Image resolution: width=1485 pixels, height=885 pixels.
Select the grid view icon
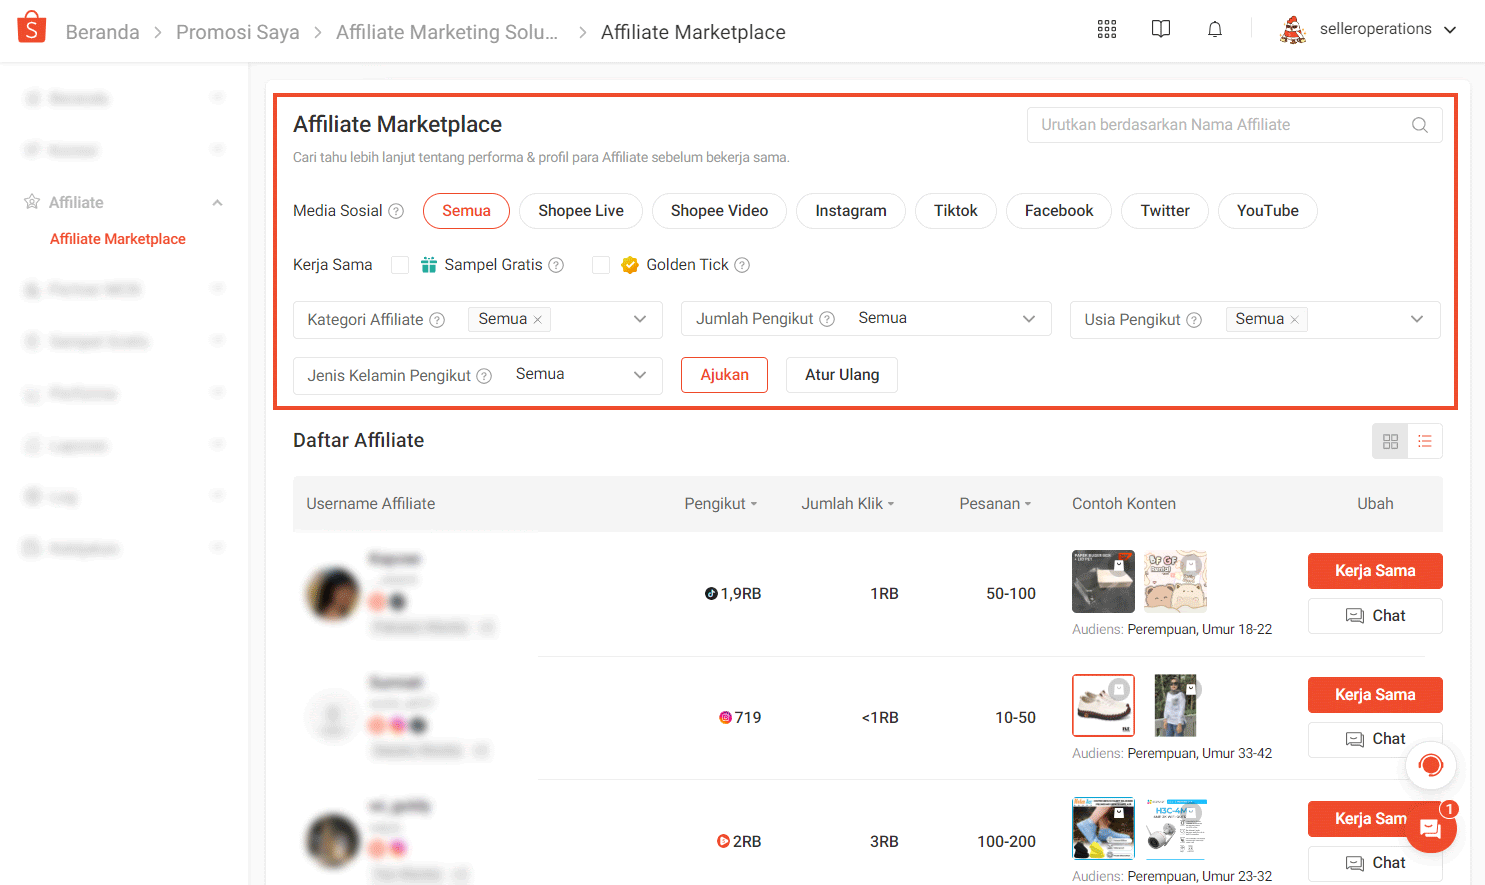[x=1390, y=440]
